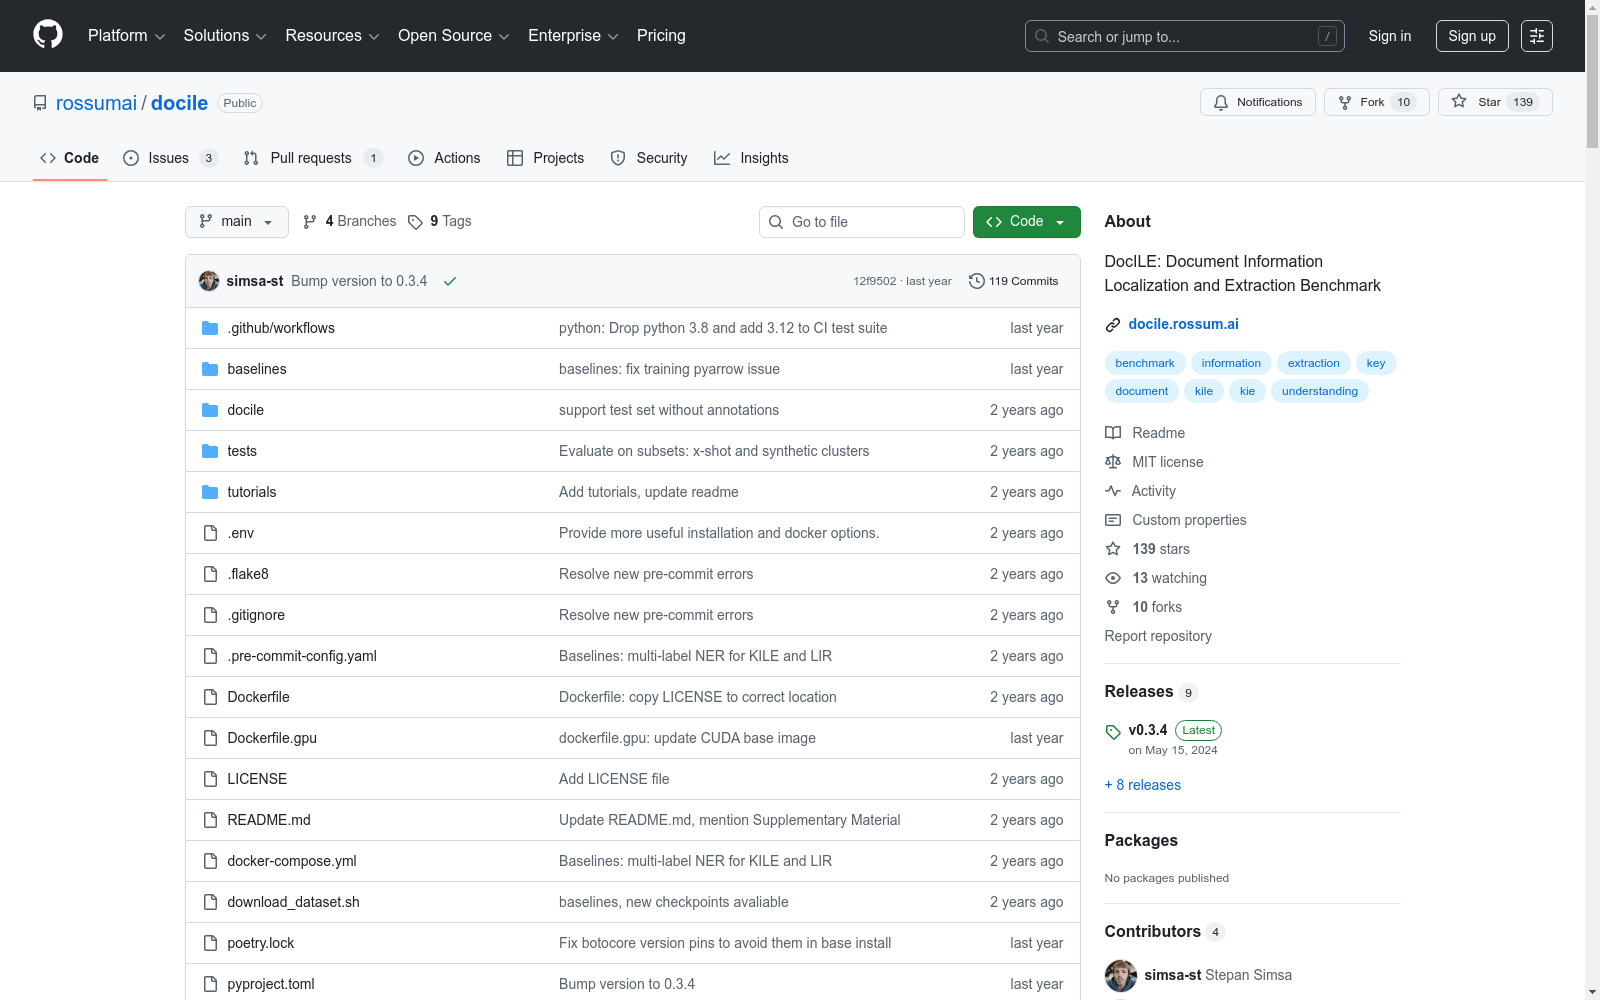Expand the Open Source menu
Image resolution: width=1600 pixels, height=1000 pixels.
tap(454, 36)
